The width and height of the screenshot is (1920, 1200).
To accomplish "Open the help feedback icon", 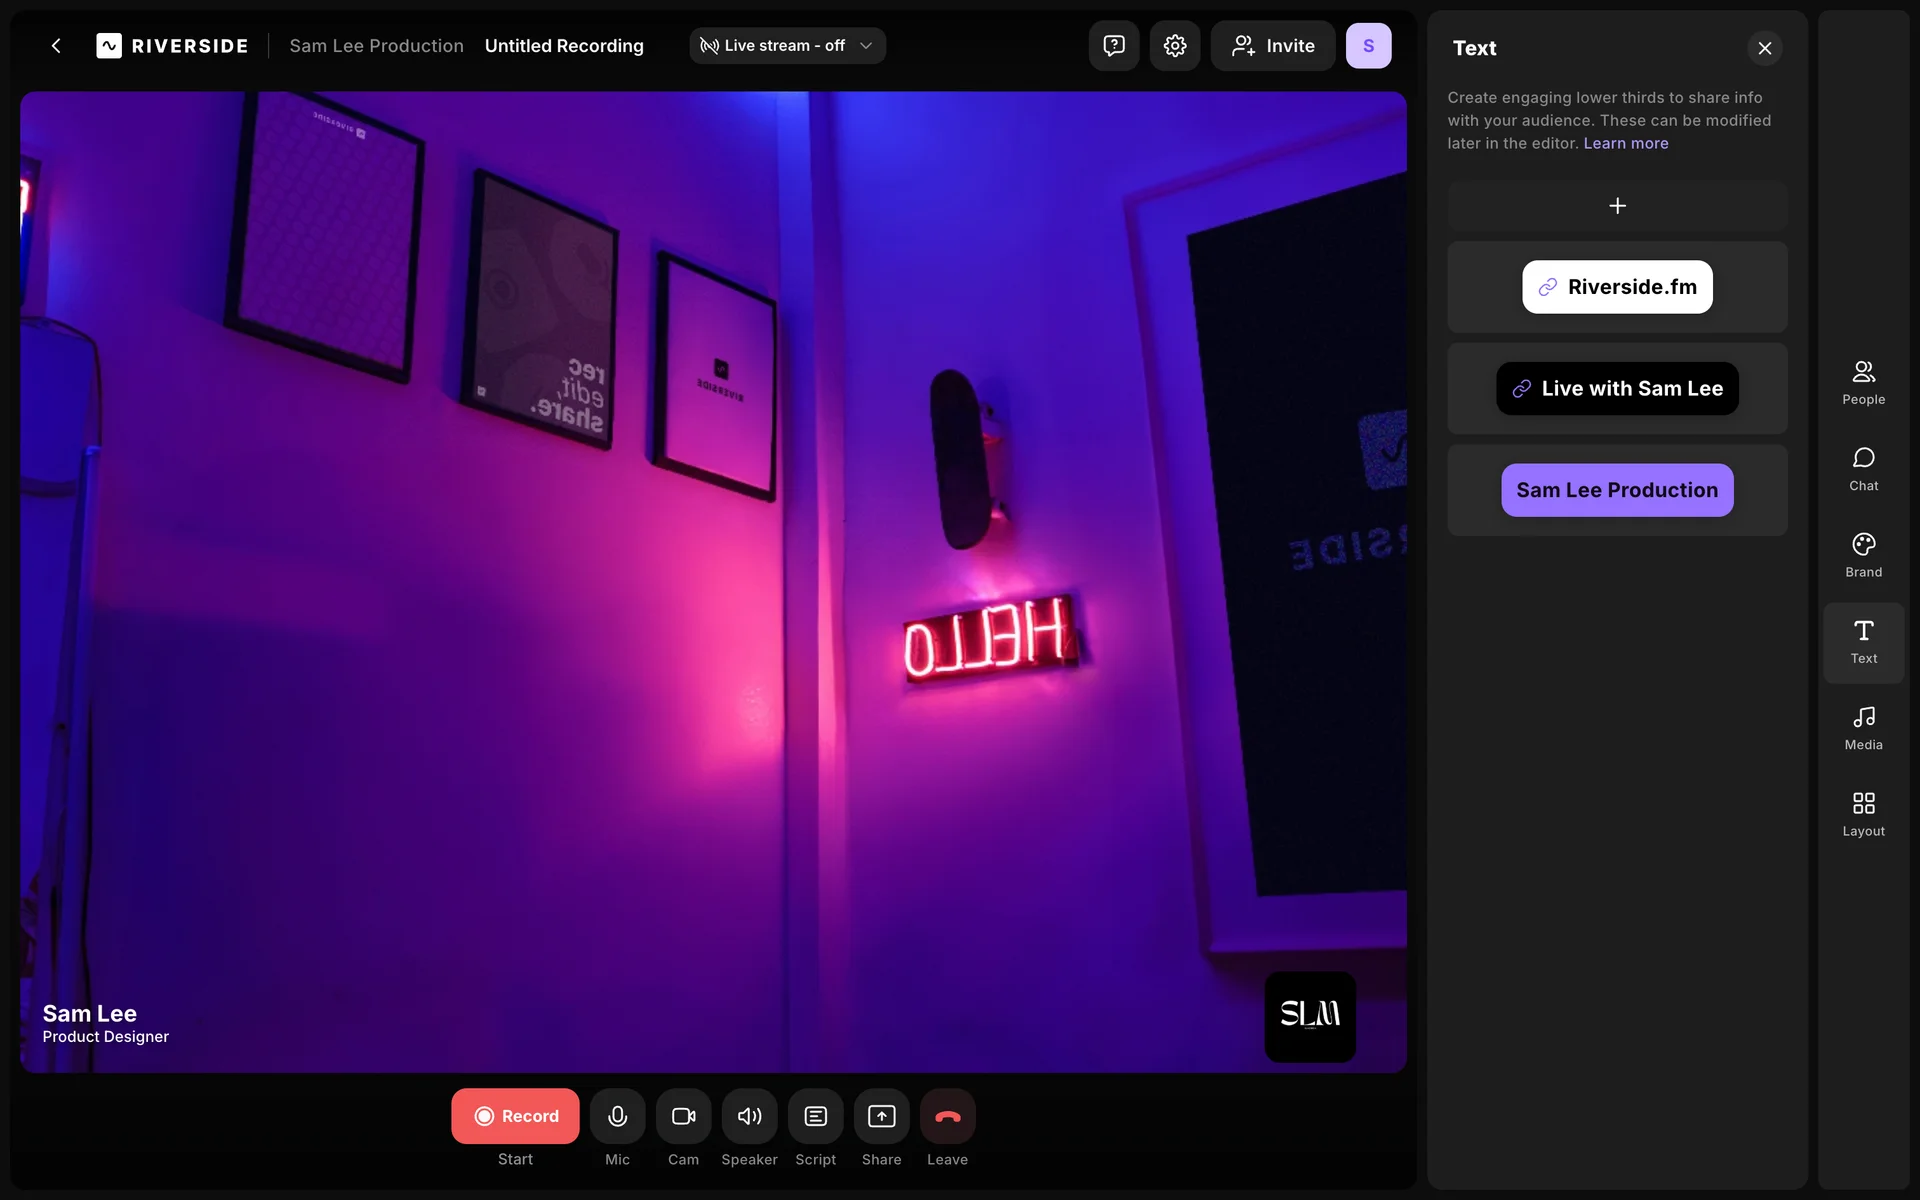I will 1113,46.
